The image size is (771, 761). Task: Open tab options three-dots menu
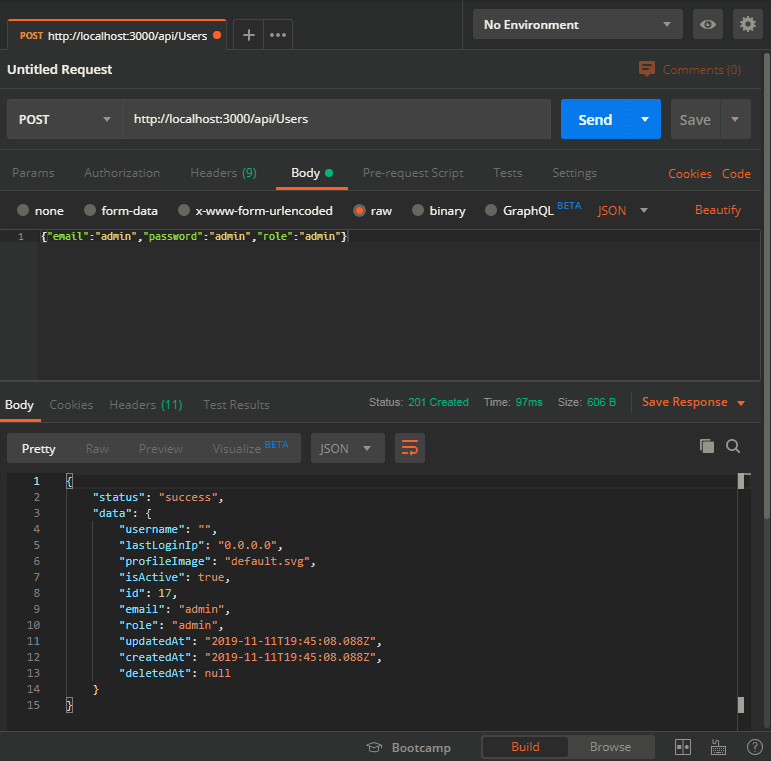tap(278, 35)
